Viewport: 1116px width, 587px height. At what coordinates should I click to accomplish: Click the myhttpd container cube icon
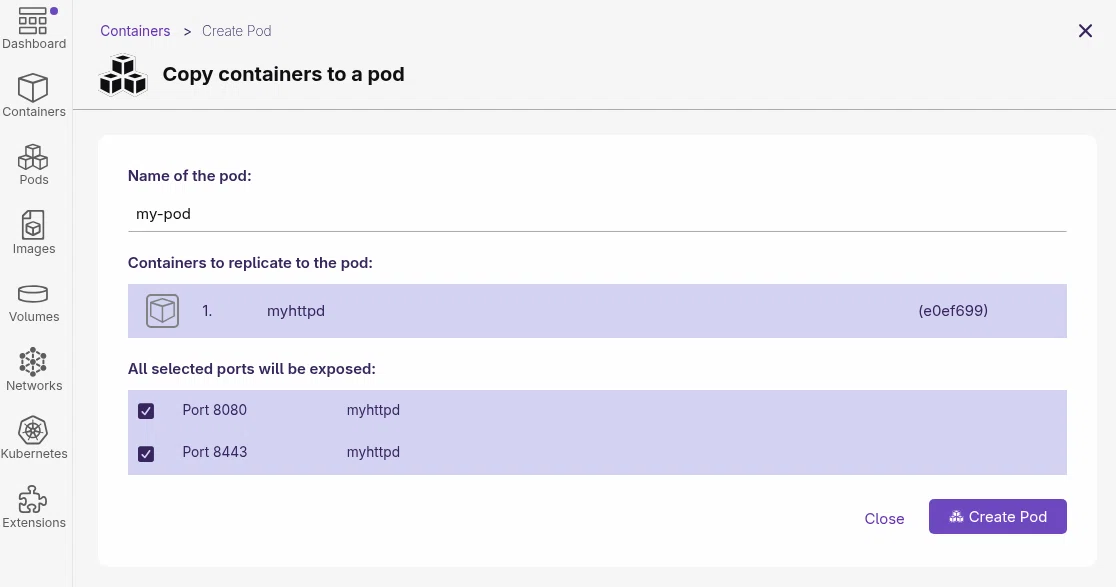pyautogui.click(x=162, y=311)
